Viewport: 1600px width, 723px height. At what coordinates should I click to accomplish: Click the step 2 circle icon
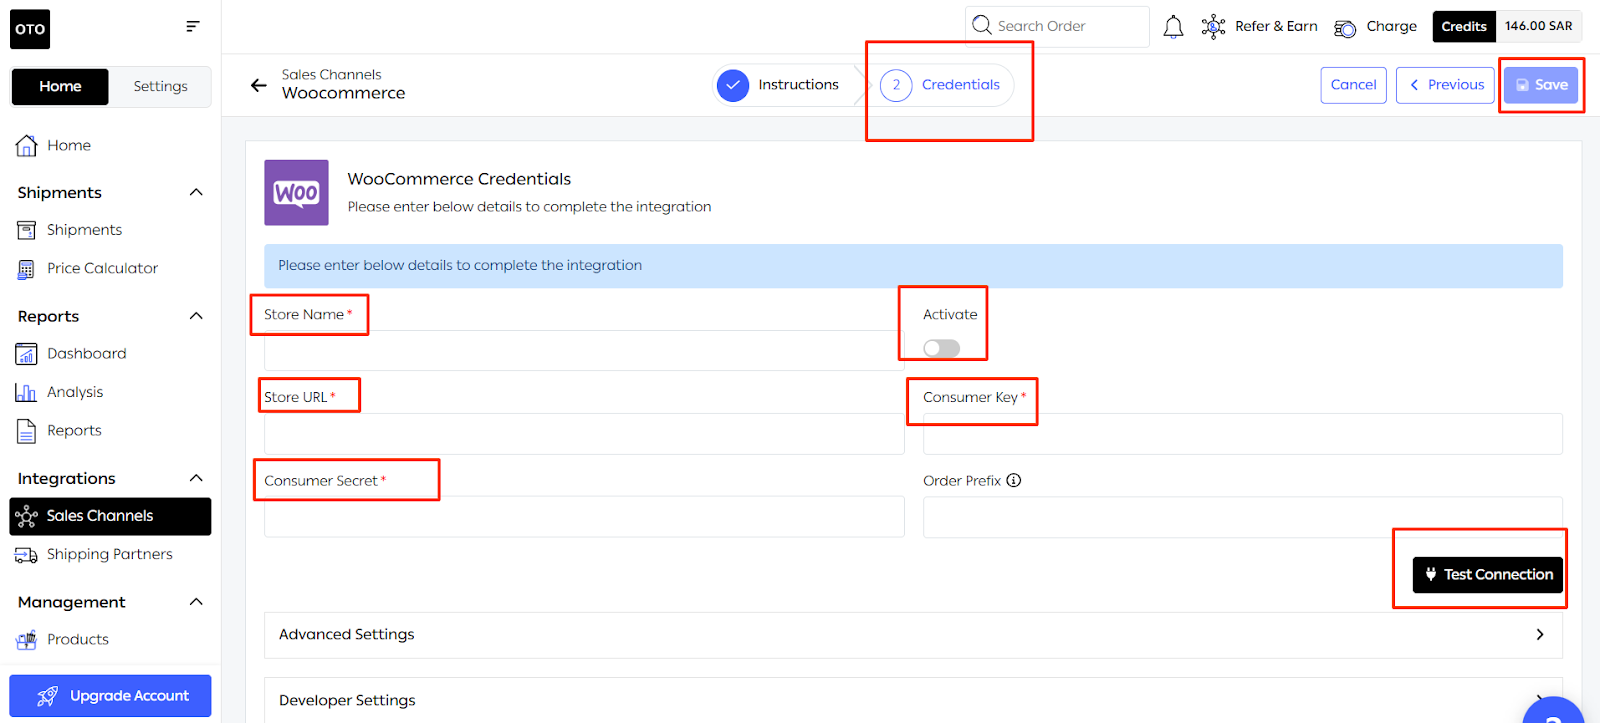coord(896,85)
